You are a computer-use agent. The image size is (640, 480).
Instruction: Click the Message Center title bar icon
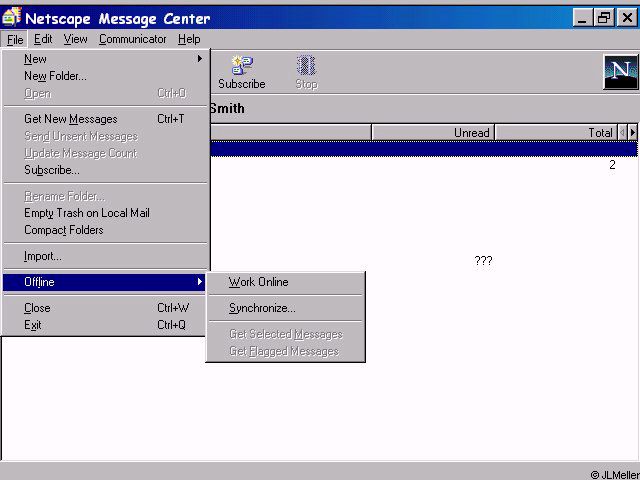click(x=11, y=17)
